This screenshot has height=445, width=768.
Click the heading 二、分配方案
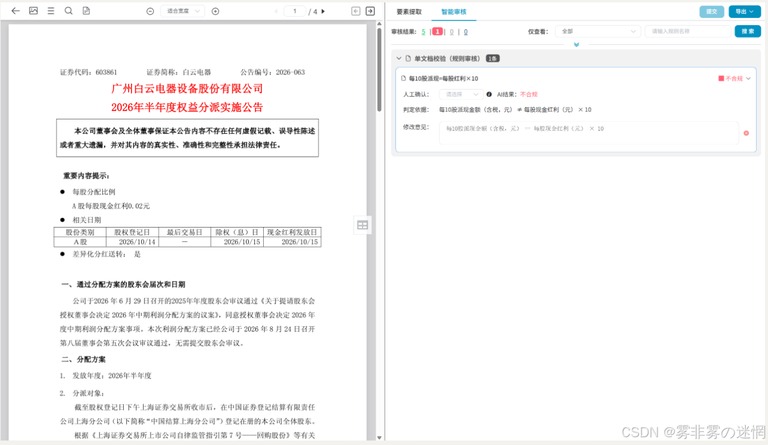[x=84, y=359]
